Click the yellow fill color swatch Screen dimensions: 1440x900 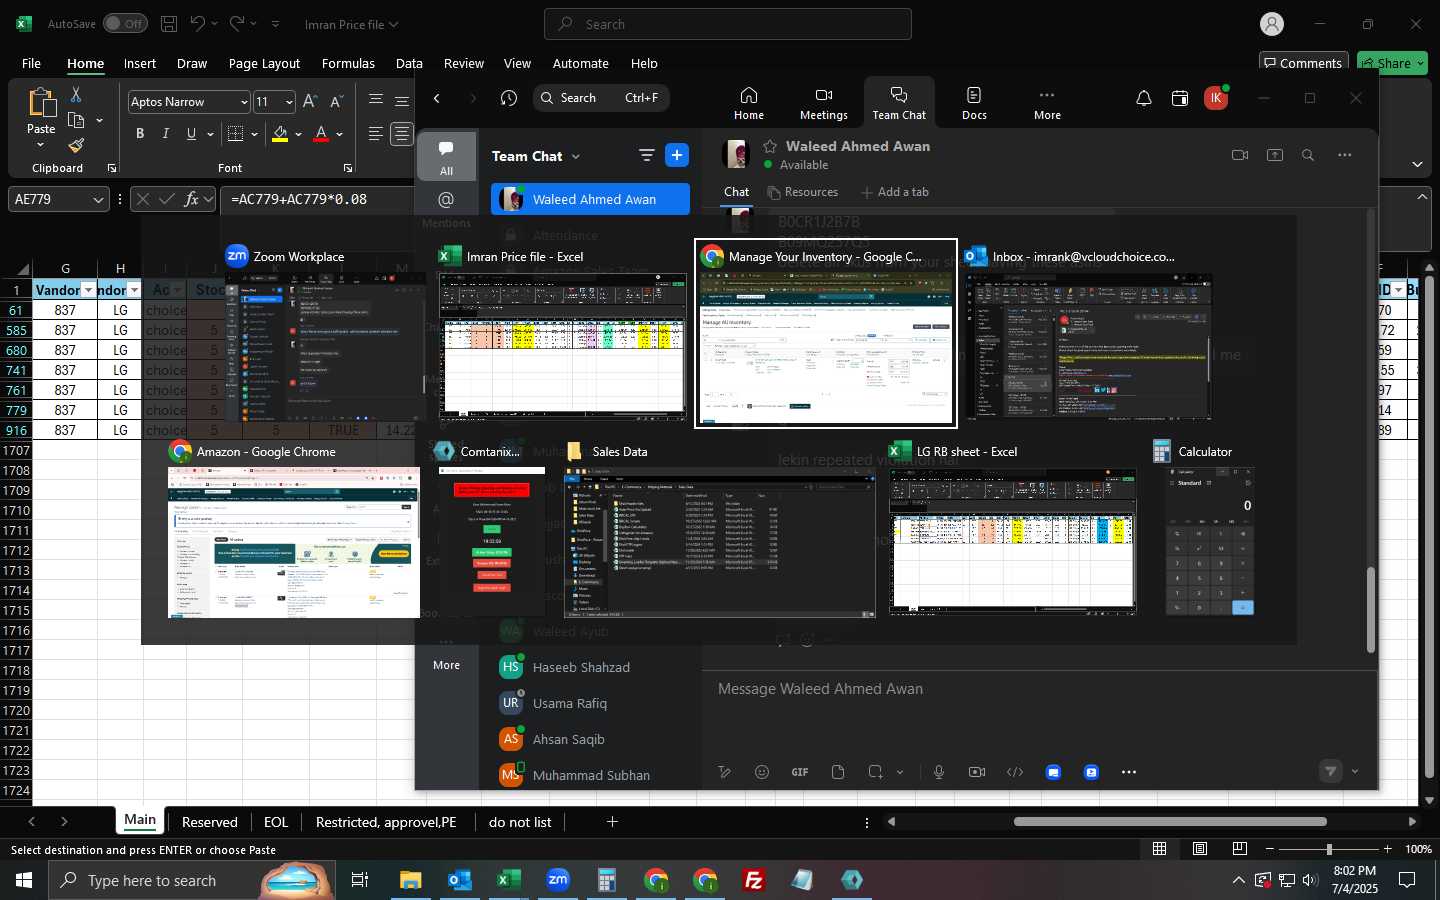point(280,133)
